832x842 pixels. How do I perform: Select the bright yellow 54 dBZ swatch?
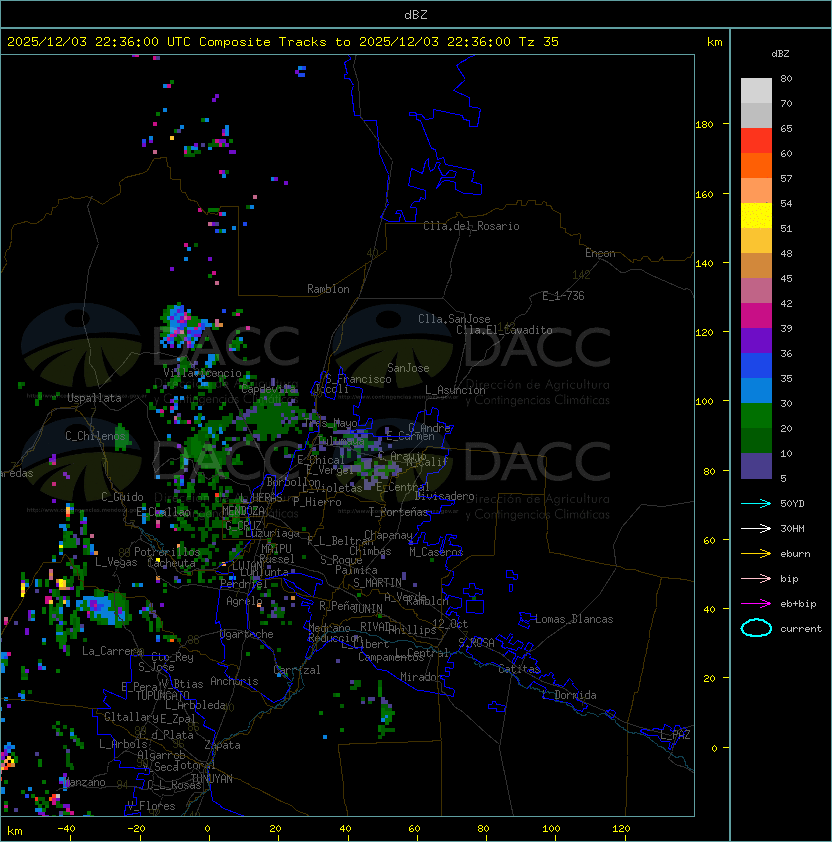756,215
